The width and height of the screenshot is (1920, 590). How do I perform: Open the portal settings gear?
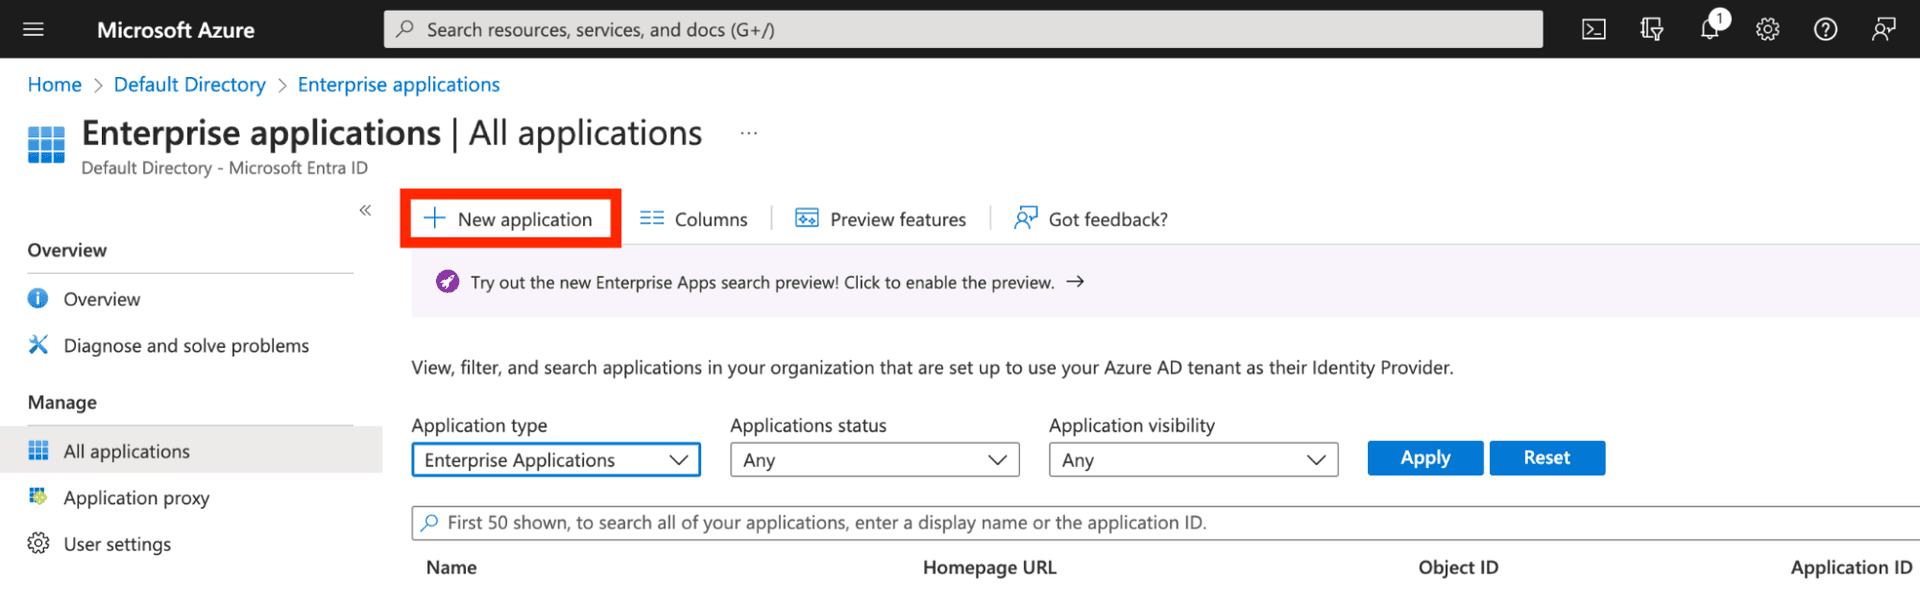tap(1767, 30)
